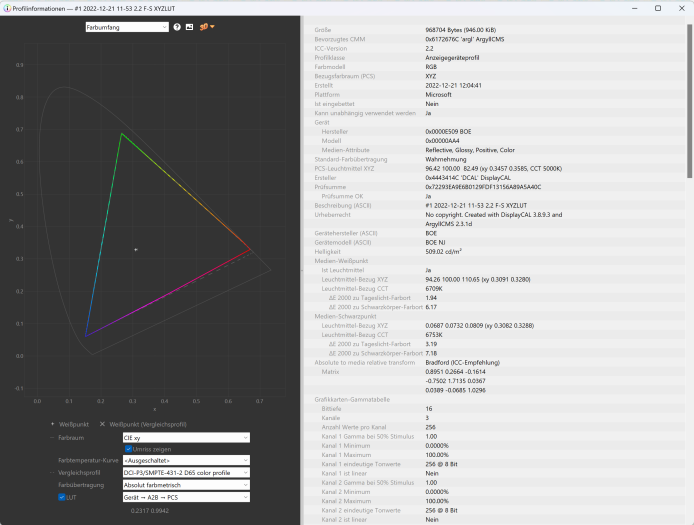Toggle the Umriss zeigen checkbox

(x=129, y=449)
